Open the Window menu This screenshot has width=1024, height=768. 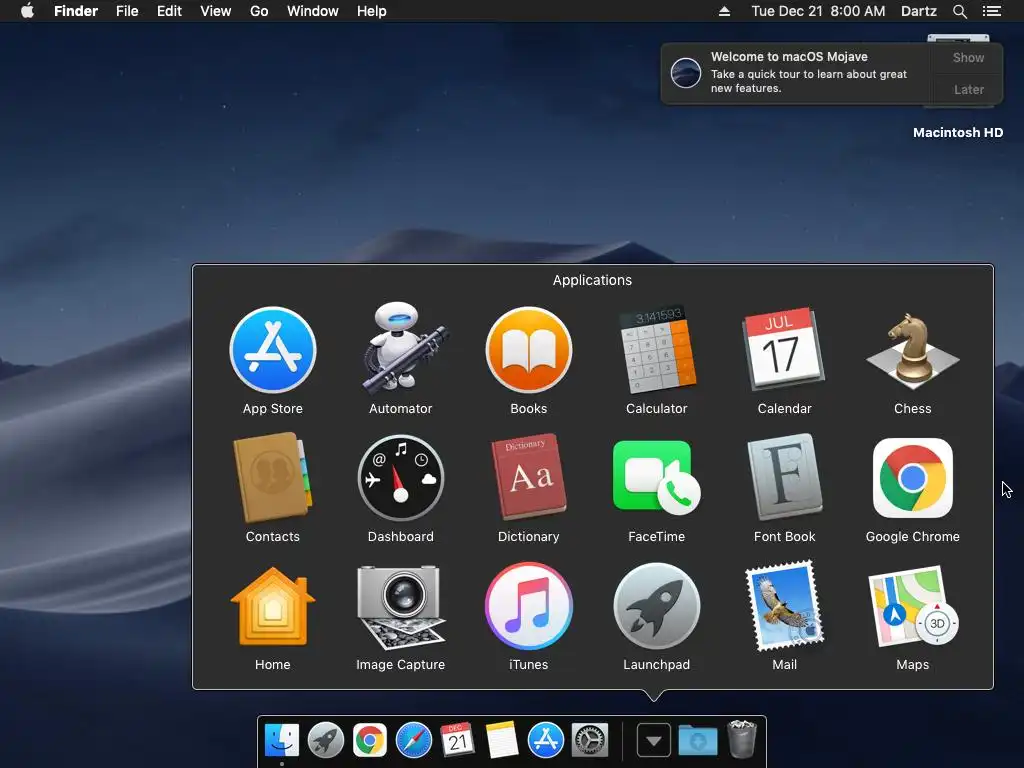pos(313,11)
